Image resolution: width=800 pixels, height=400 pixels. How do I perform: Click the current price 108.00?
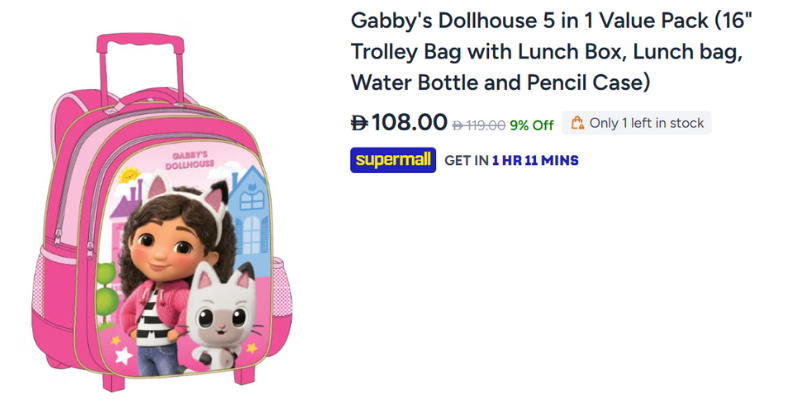(409, 123)
